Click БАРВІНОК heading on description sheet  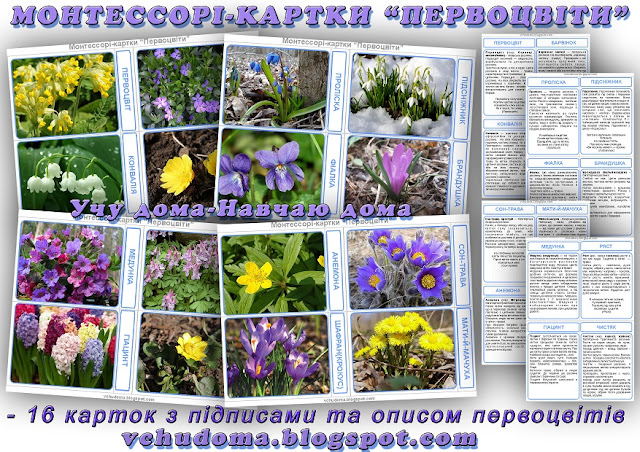(562, 42)
